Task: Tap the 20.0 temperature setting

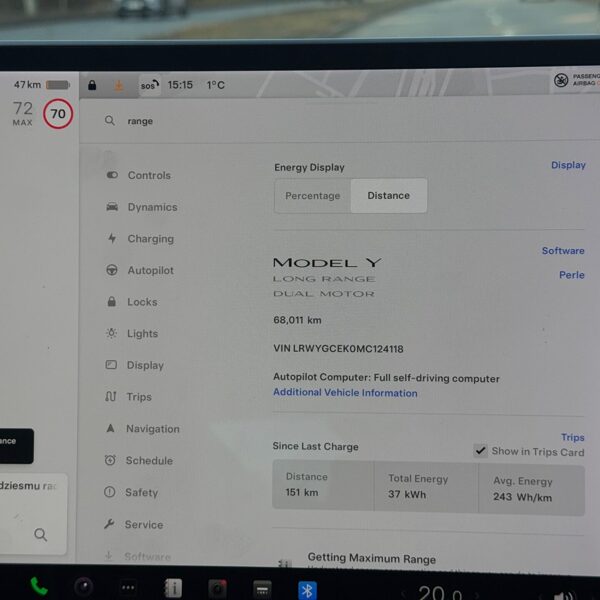Action: tap(440, 592)
